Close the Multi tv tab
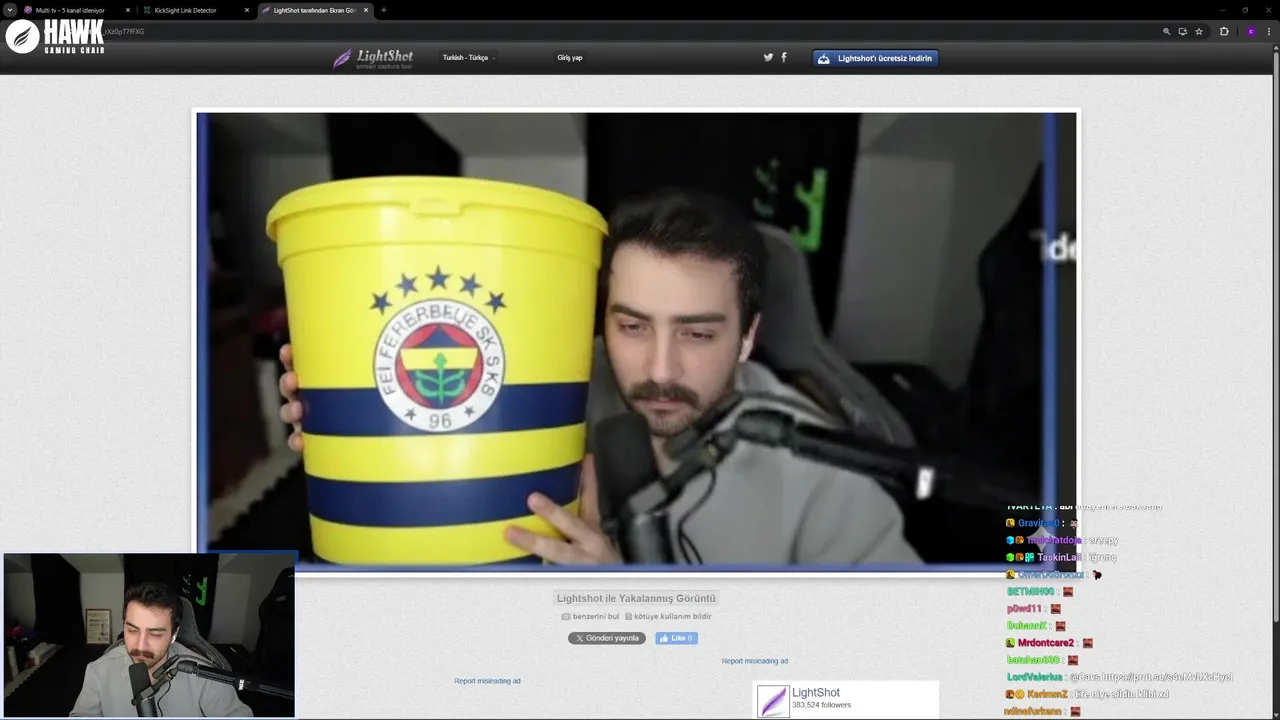 click(x=127, y=10)
